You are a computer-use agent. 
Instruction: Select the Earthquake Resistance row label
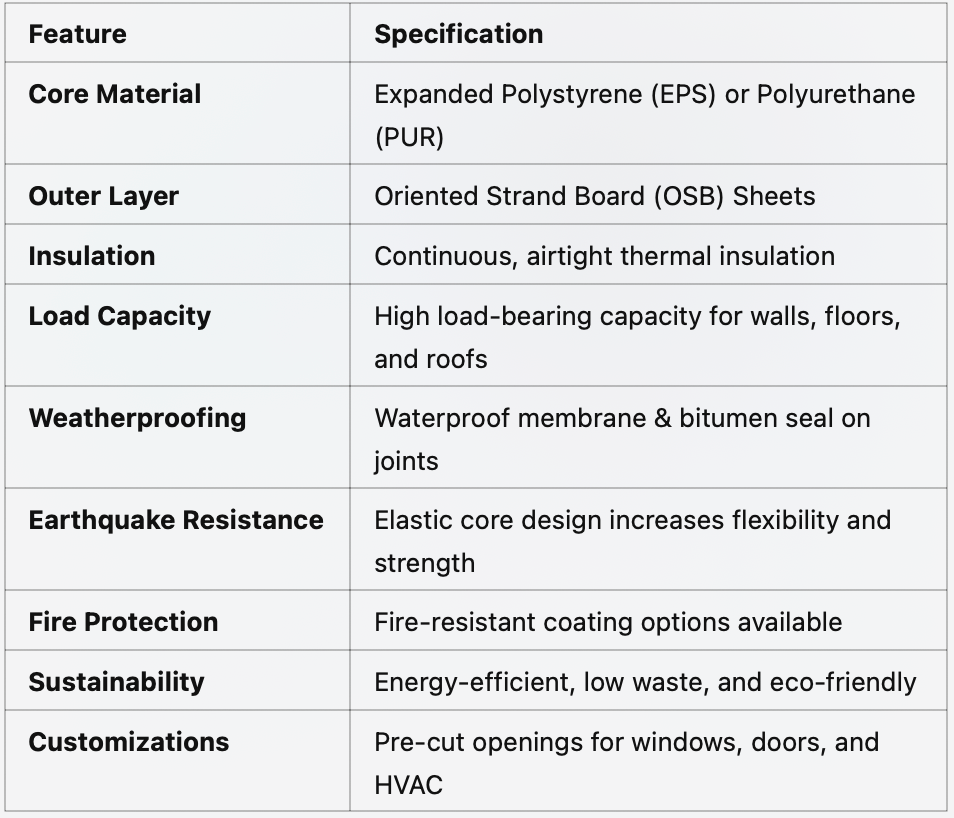tap(176, 520)
